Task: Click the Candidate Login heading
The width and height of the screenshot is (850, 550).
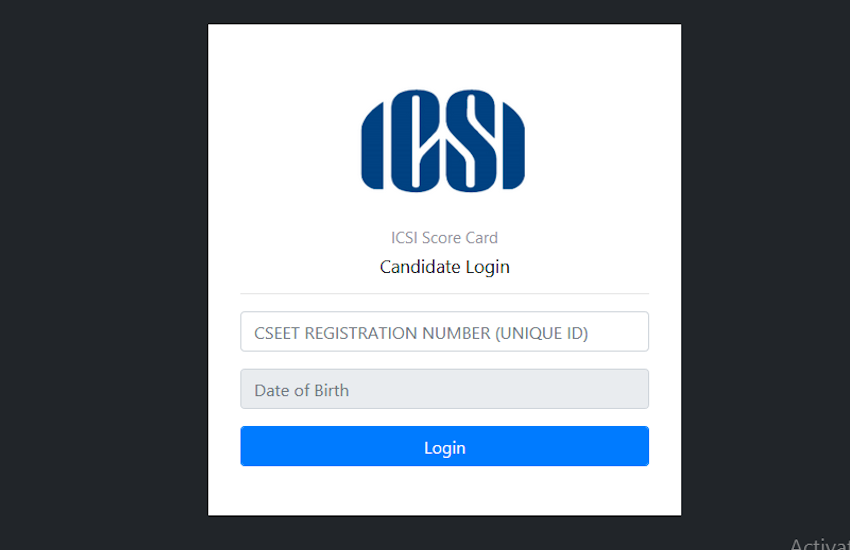Action: coord(445,267)
